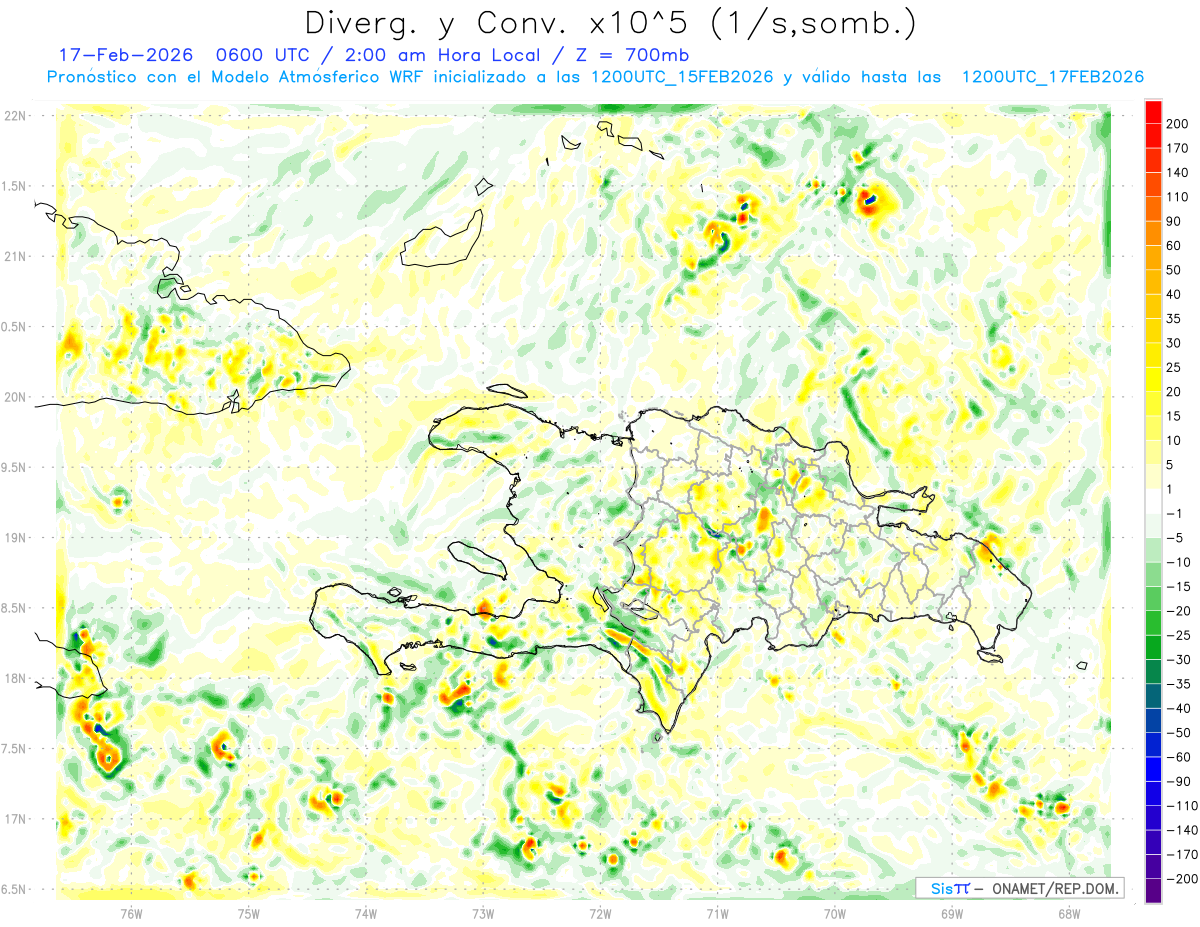
Task: Click the latitude axis label "20N"
Action: (x=15, y=397)
